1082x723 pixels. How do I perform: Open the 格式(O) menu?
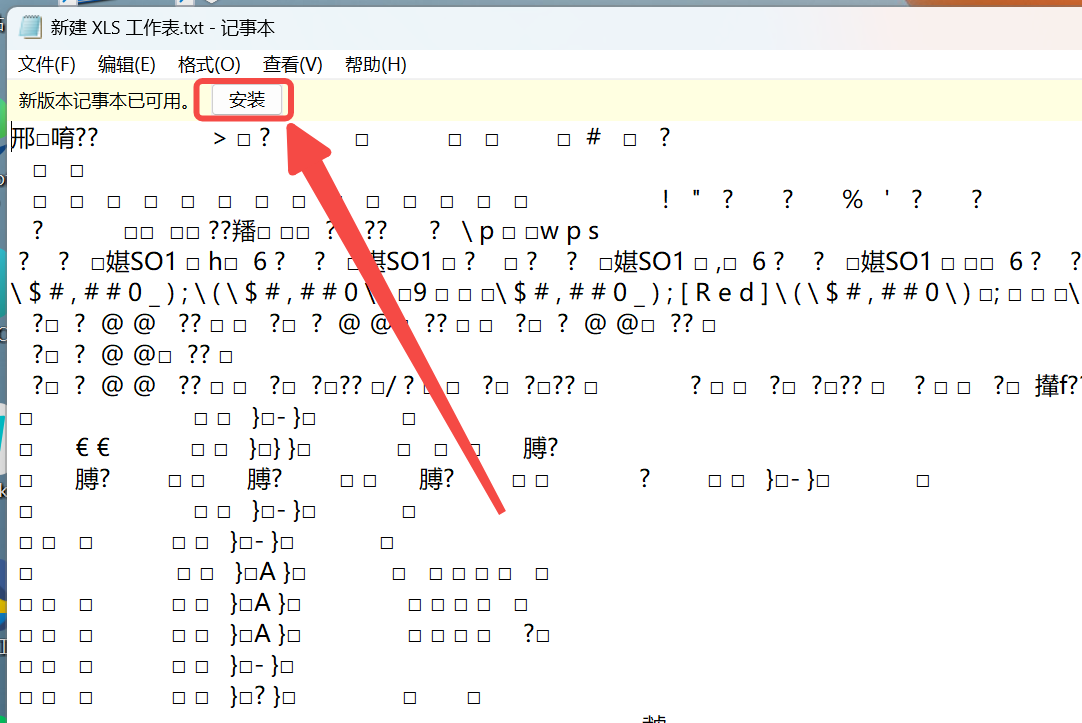(x=209, y=65)
